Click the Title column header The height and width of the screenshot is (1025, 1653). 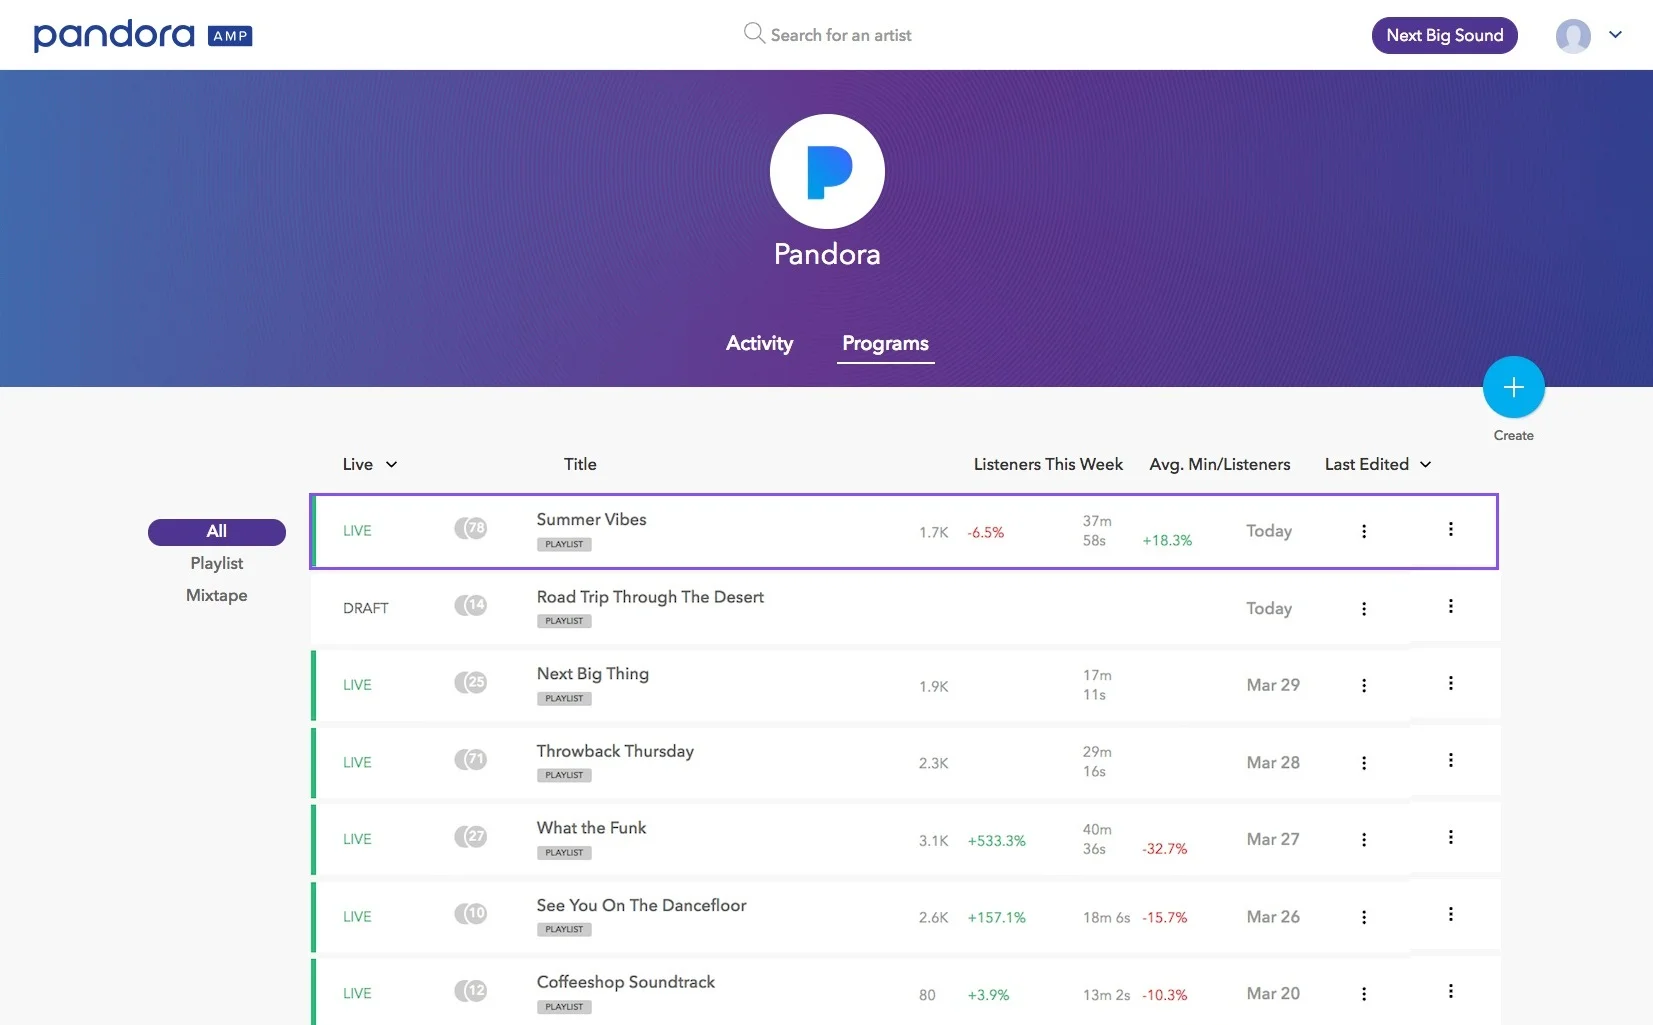pos(580,464)
